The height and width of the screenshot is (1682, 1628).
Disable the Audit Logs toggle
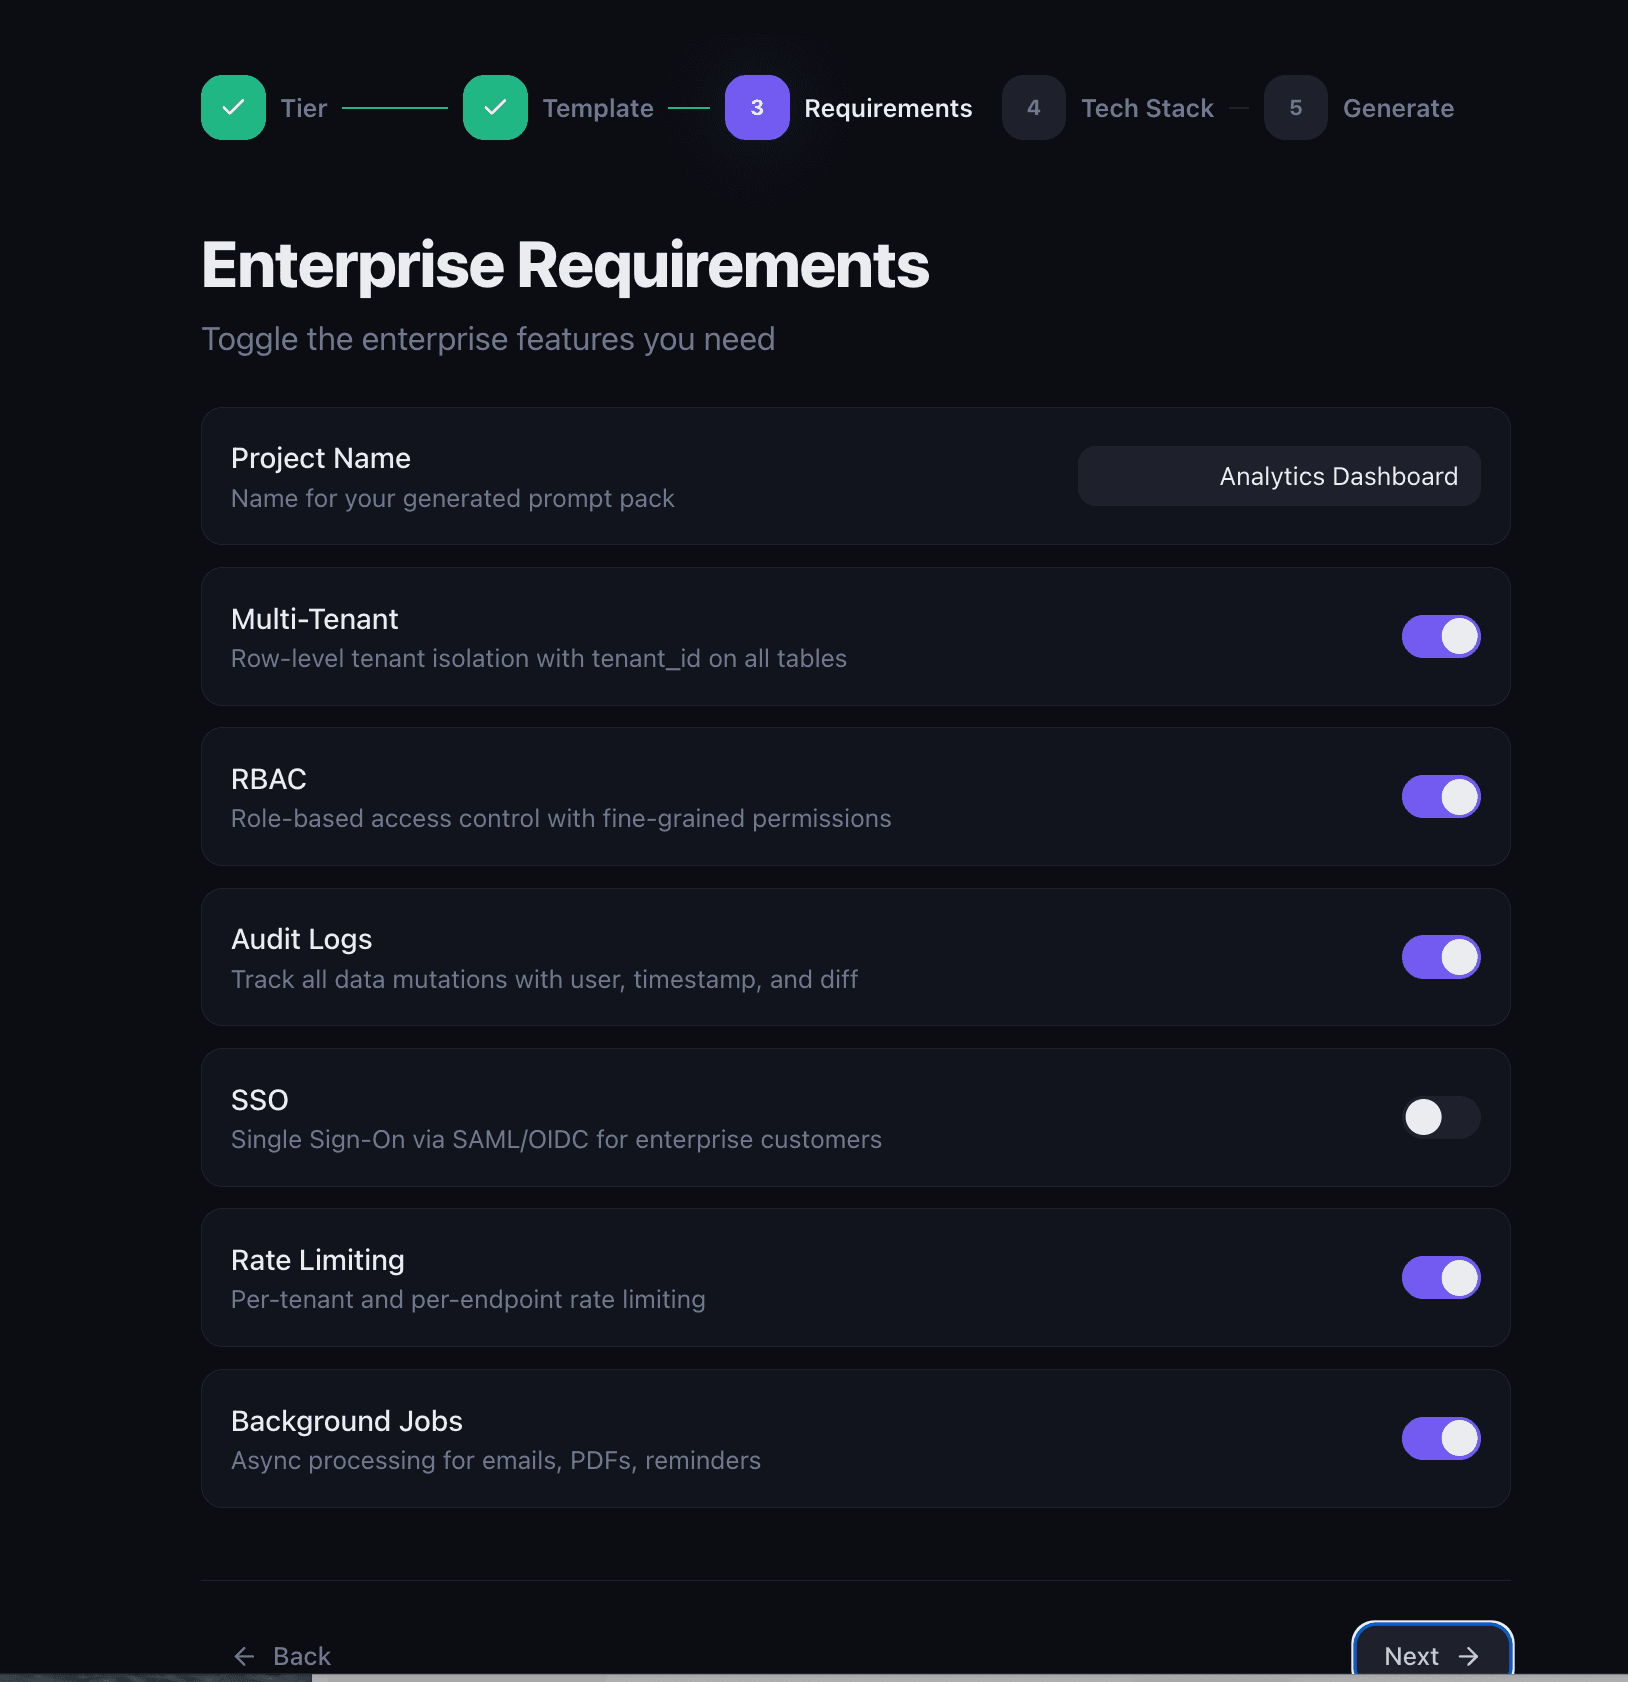1441,957
